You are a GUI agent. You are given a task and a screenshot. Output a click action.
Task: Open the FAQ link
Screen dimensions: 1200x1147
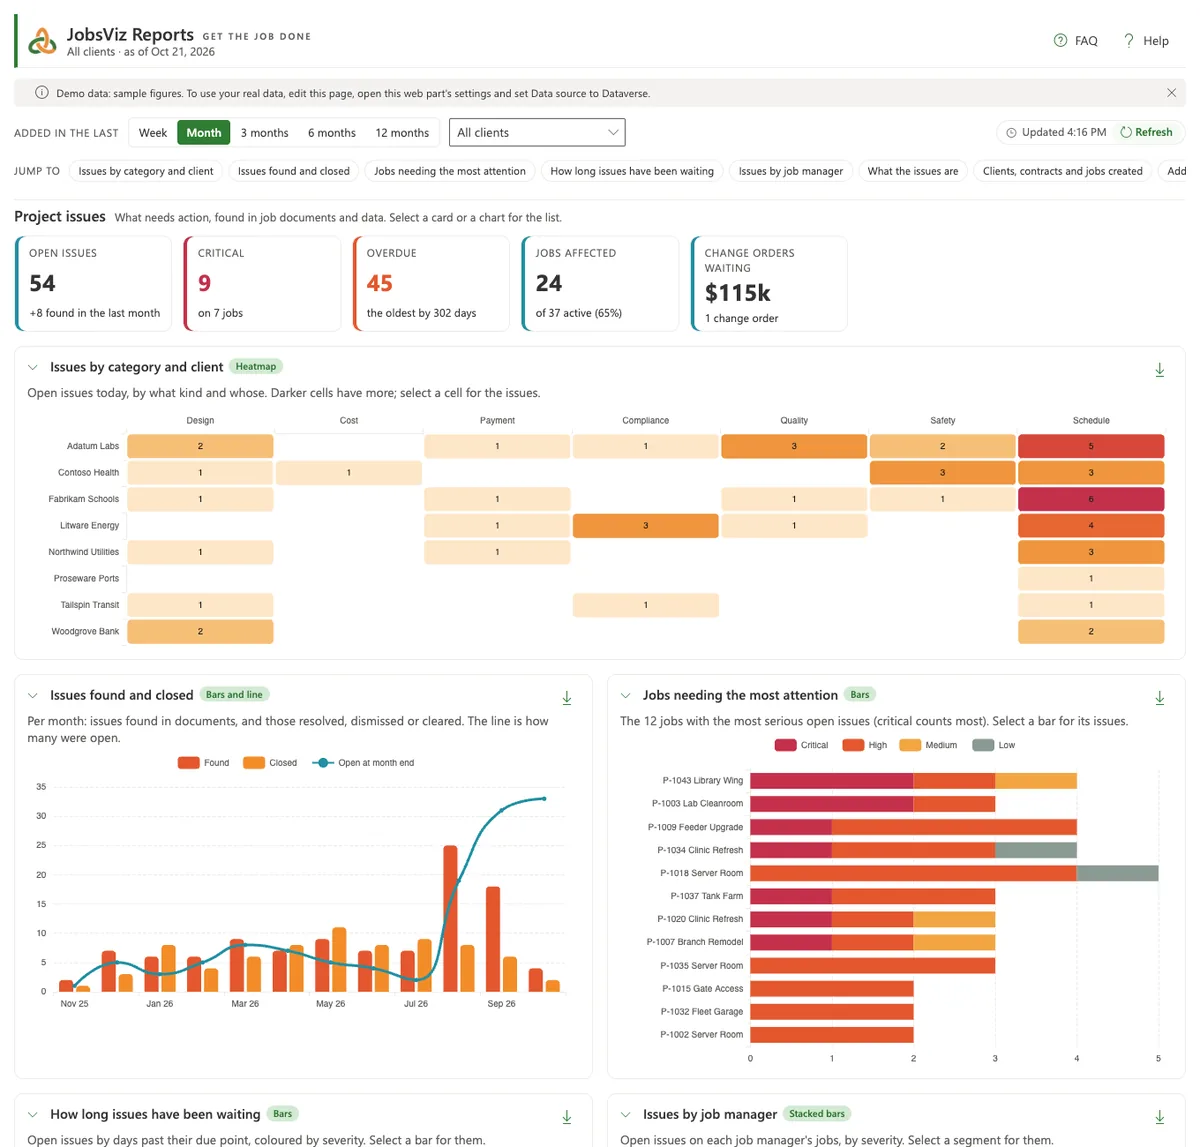pyautogui.click(x=1076, y=41)
